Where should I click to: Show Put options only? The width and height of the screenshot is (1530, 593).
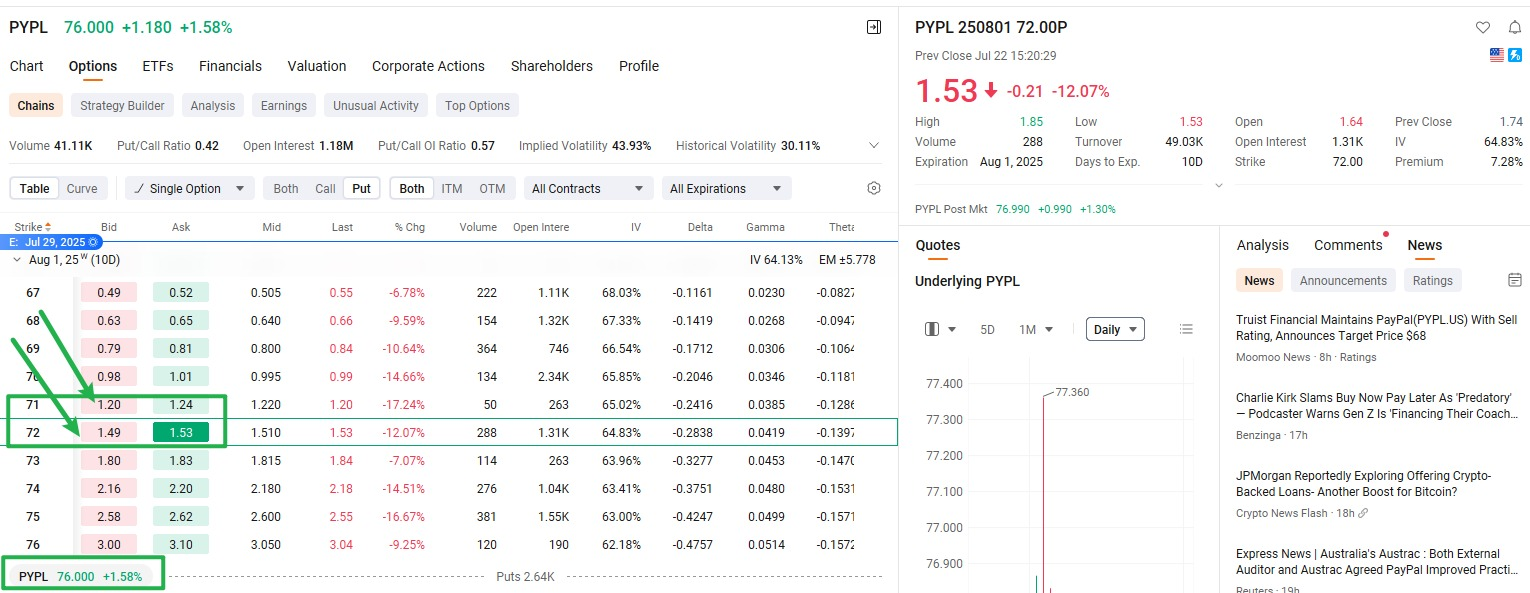coord(361,188)
